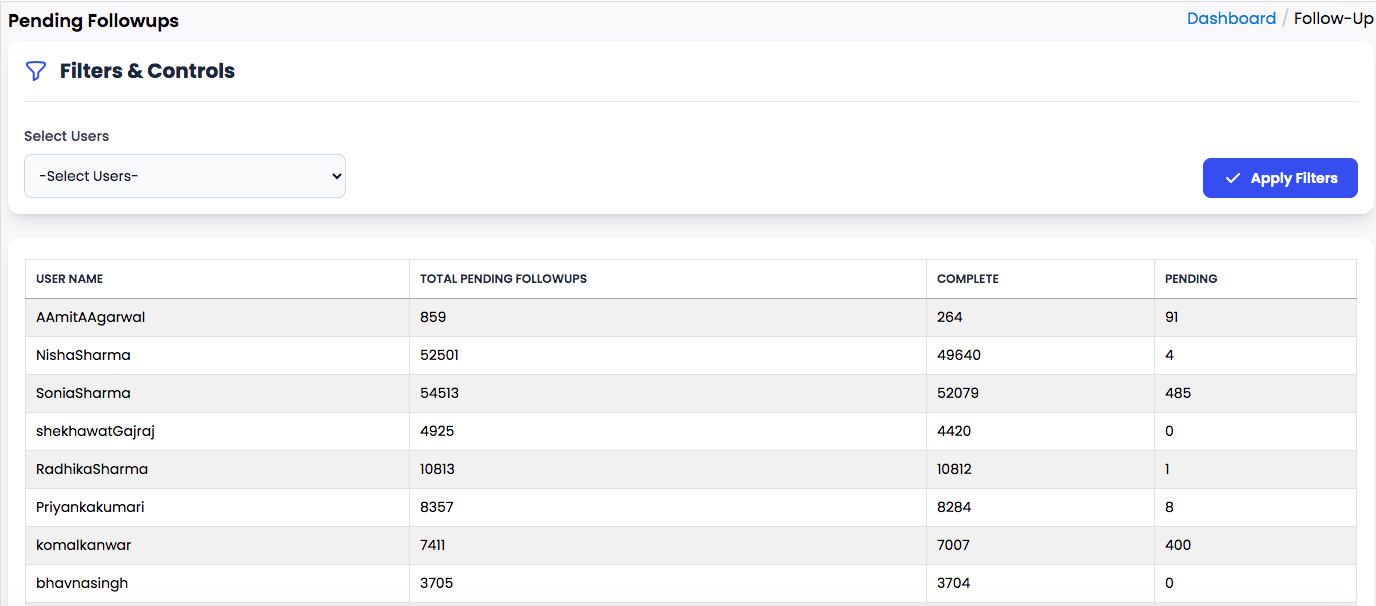Select the AAmitAAgarwal user row
The width and height of the screenshot is (1376, 606).
click(x=91, y=317)
